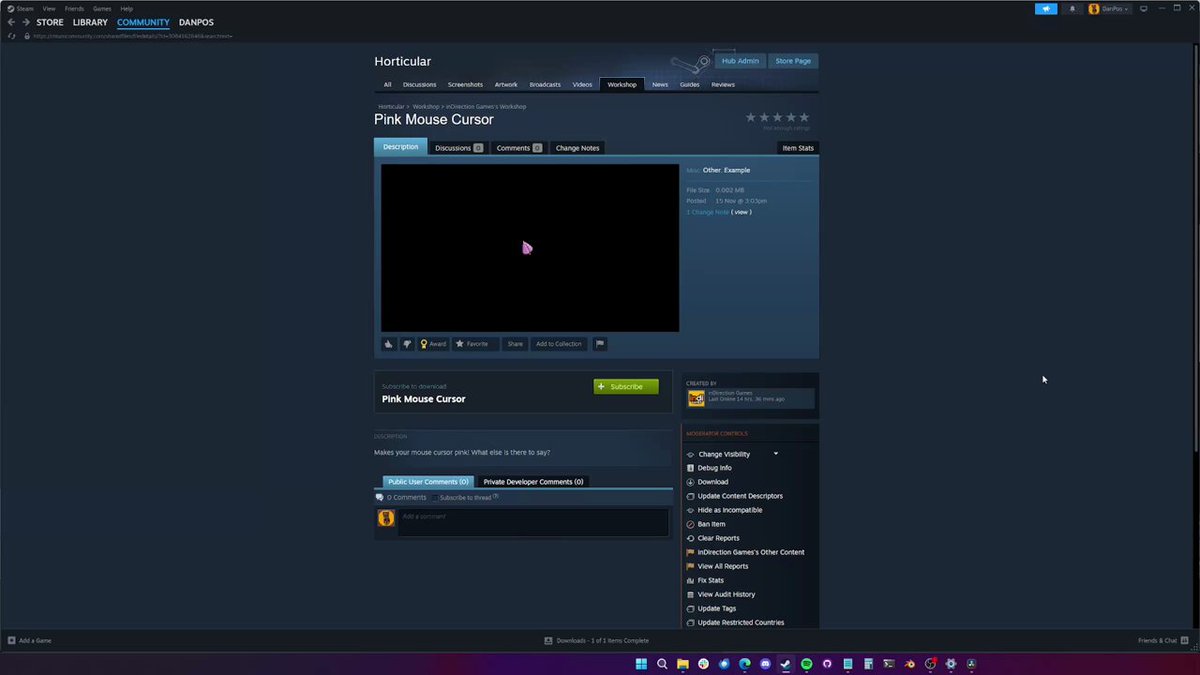Switch to Screenshots hub tab
This screenshot has height=675, width=1200.
465,85
